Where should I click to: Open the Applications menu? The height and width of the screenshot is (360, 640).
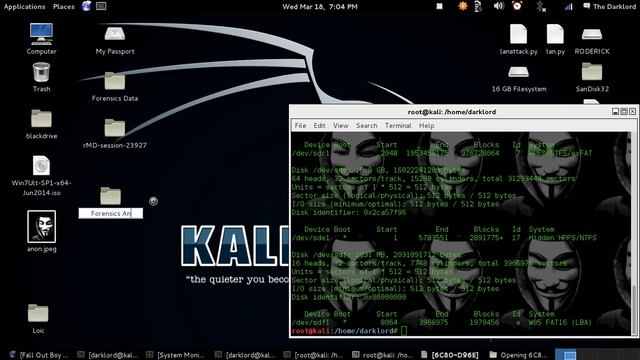(x=24, y=7)
